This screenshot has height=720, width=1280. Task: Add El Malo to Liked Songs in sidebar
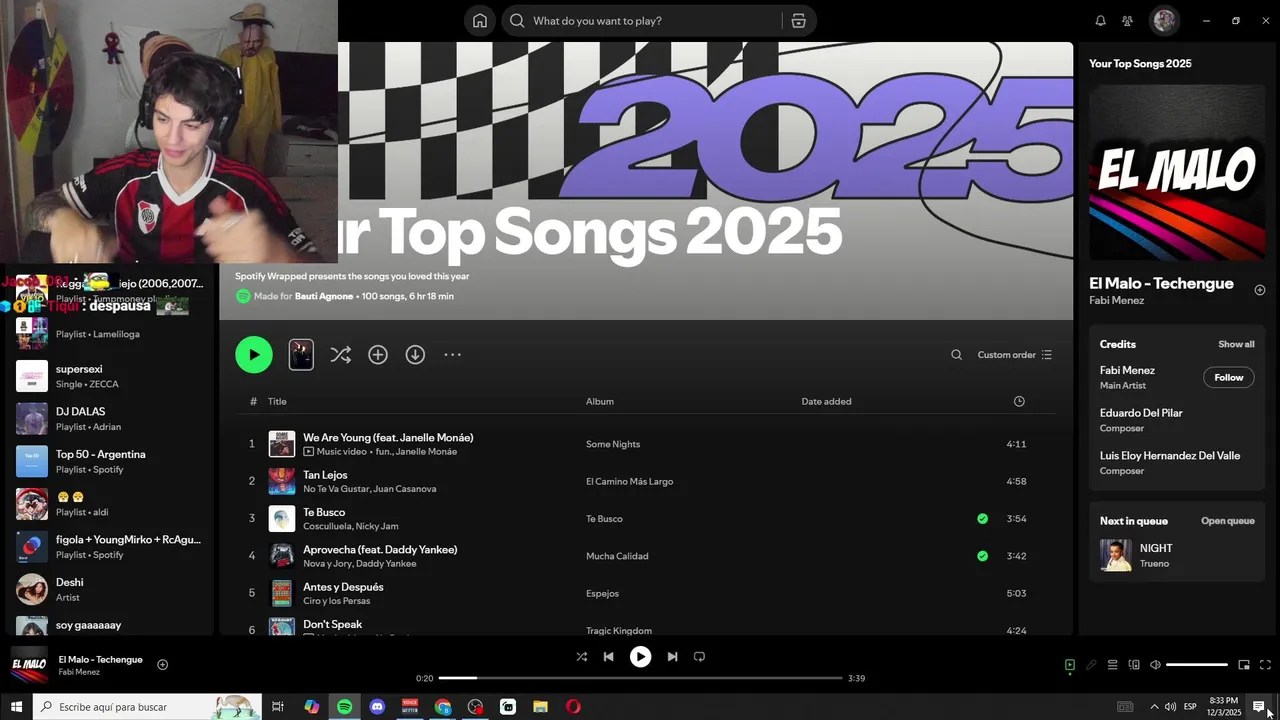coord(1260,290)
